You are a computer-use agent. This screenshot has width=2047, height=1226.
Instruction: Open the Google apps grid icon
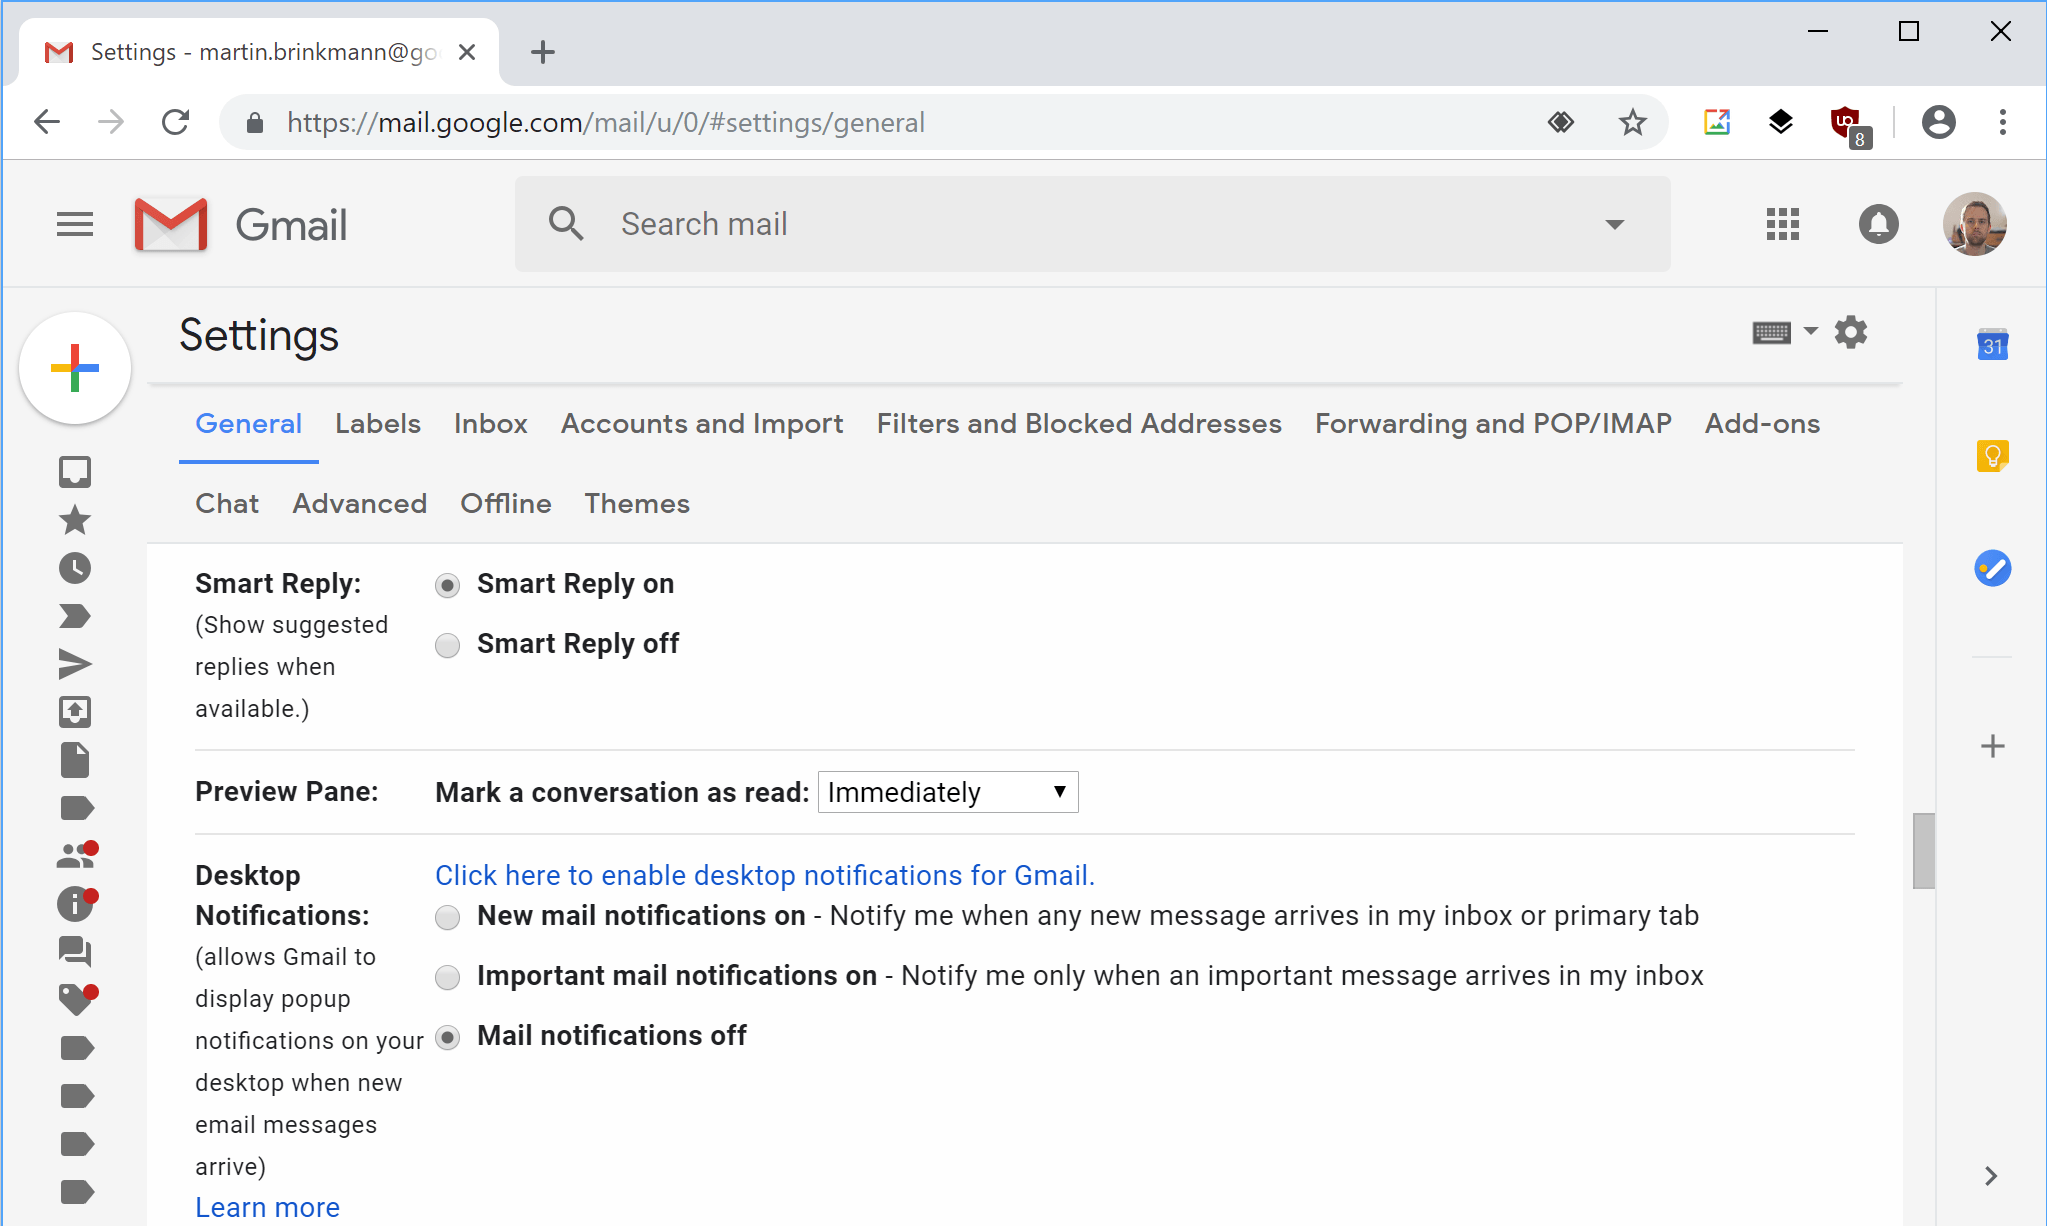(x=1781, y=223)
